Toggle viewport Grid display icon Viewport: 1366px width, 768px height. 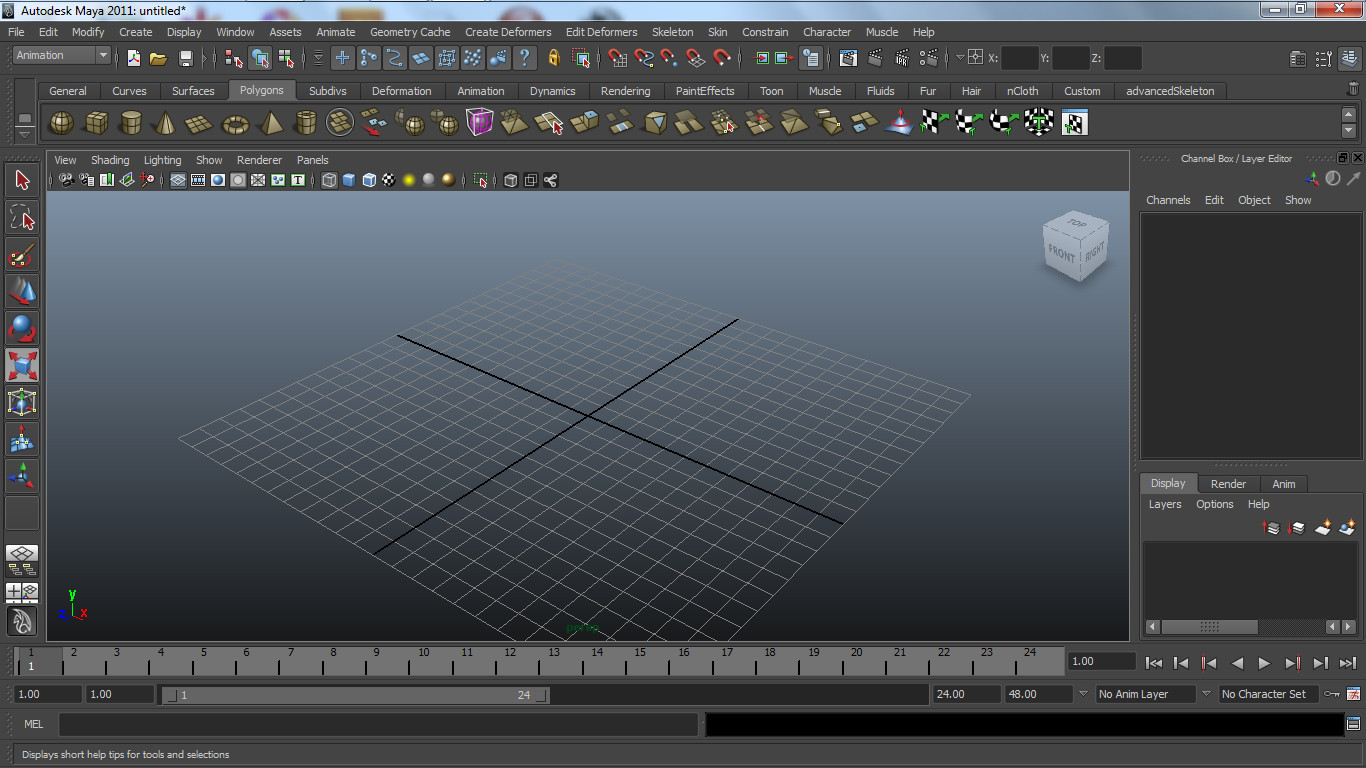tap(178, 180)
